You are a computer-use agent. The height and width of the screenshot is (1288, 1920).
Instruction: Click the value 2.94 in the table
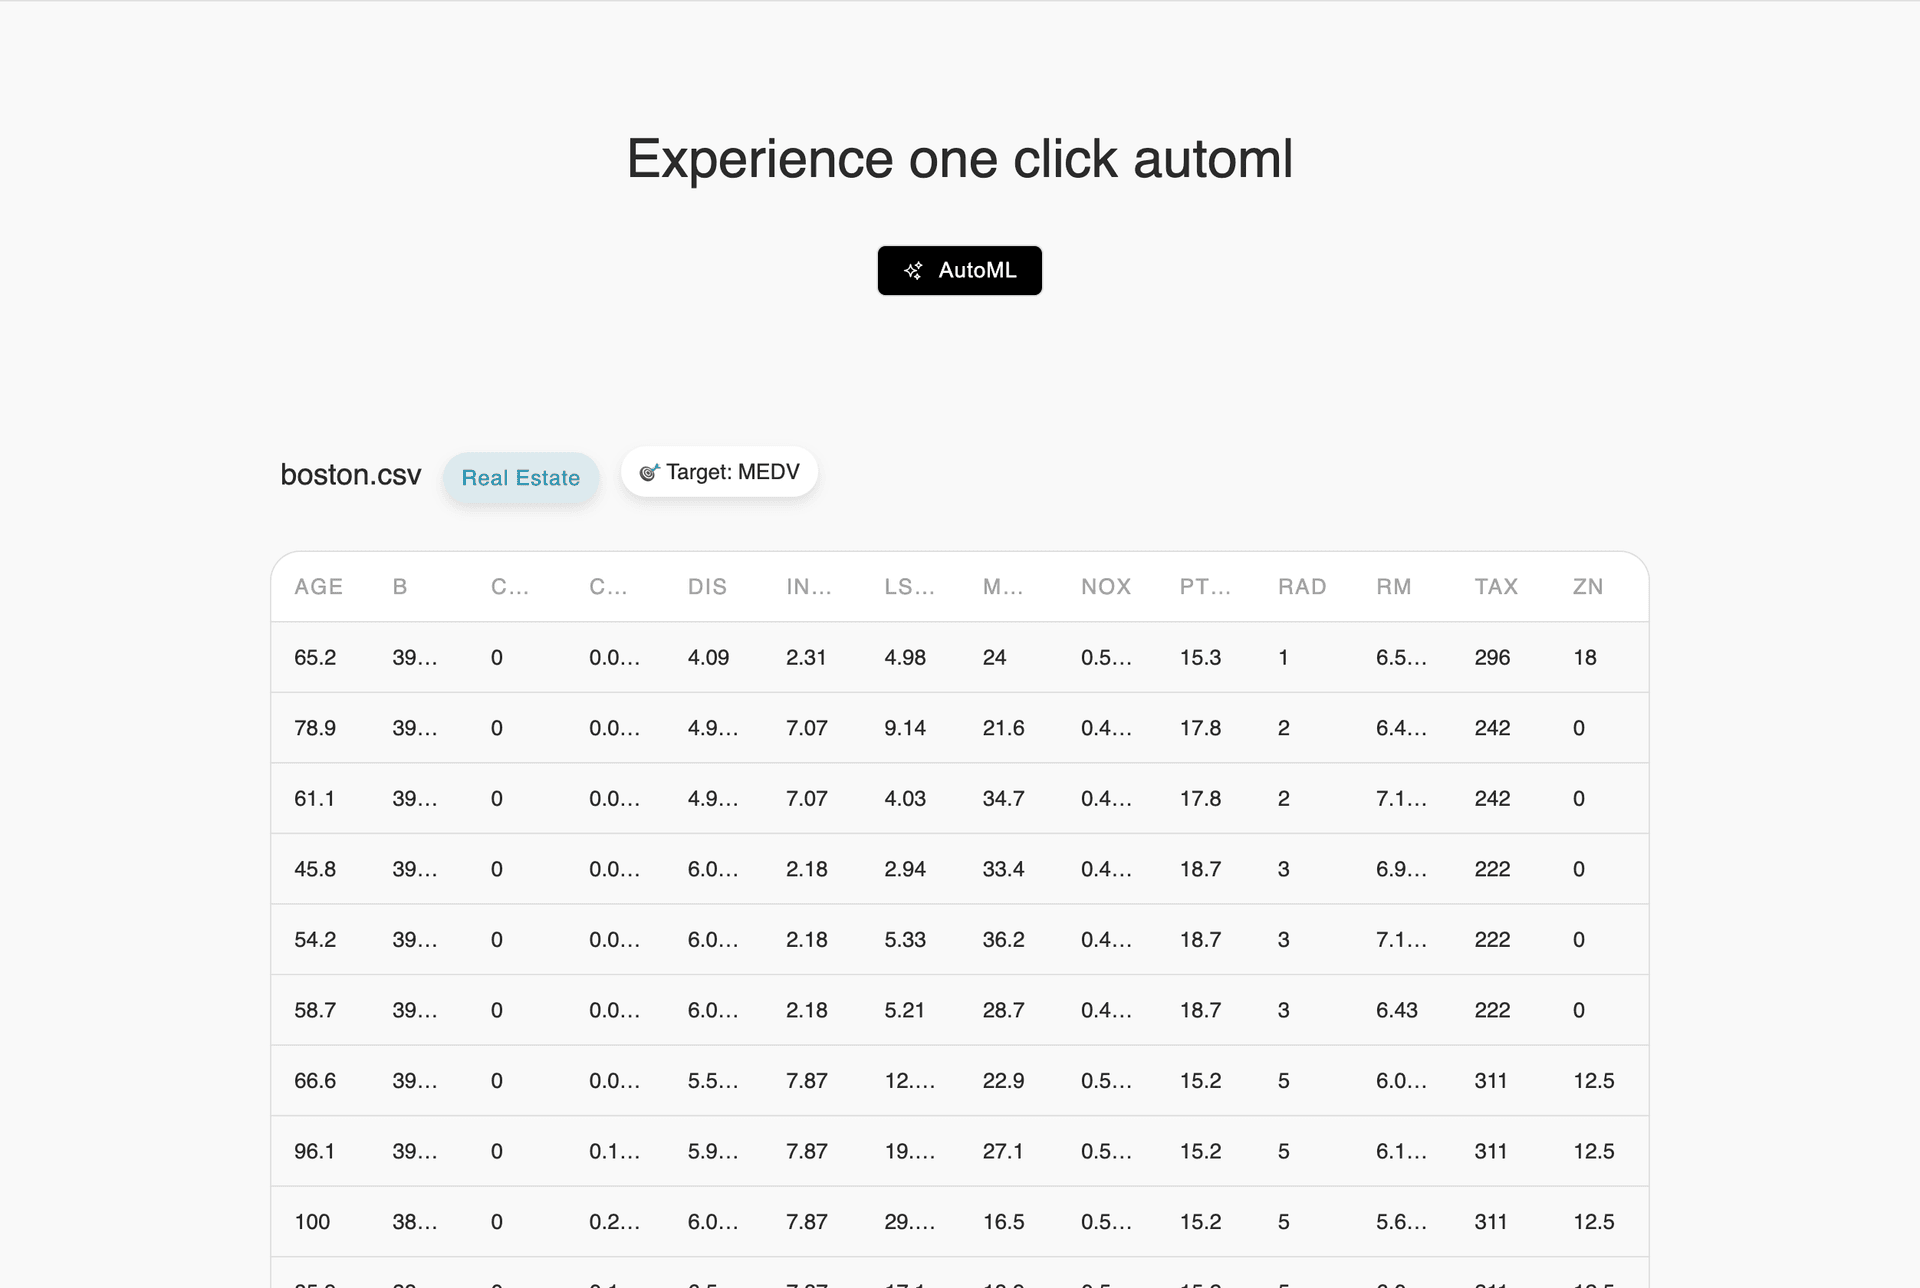pos(905,869)
